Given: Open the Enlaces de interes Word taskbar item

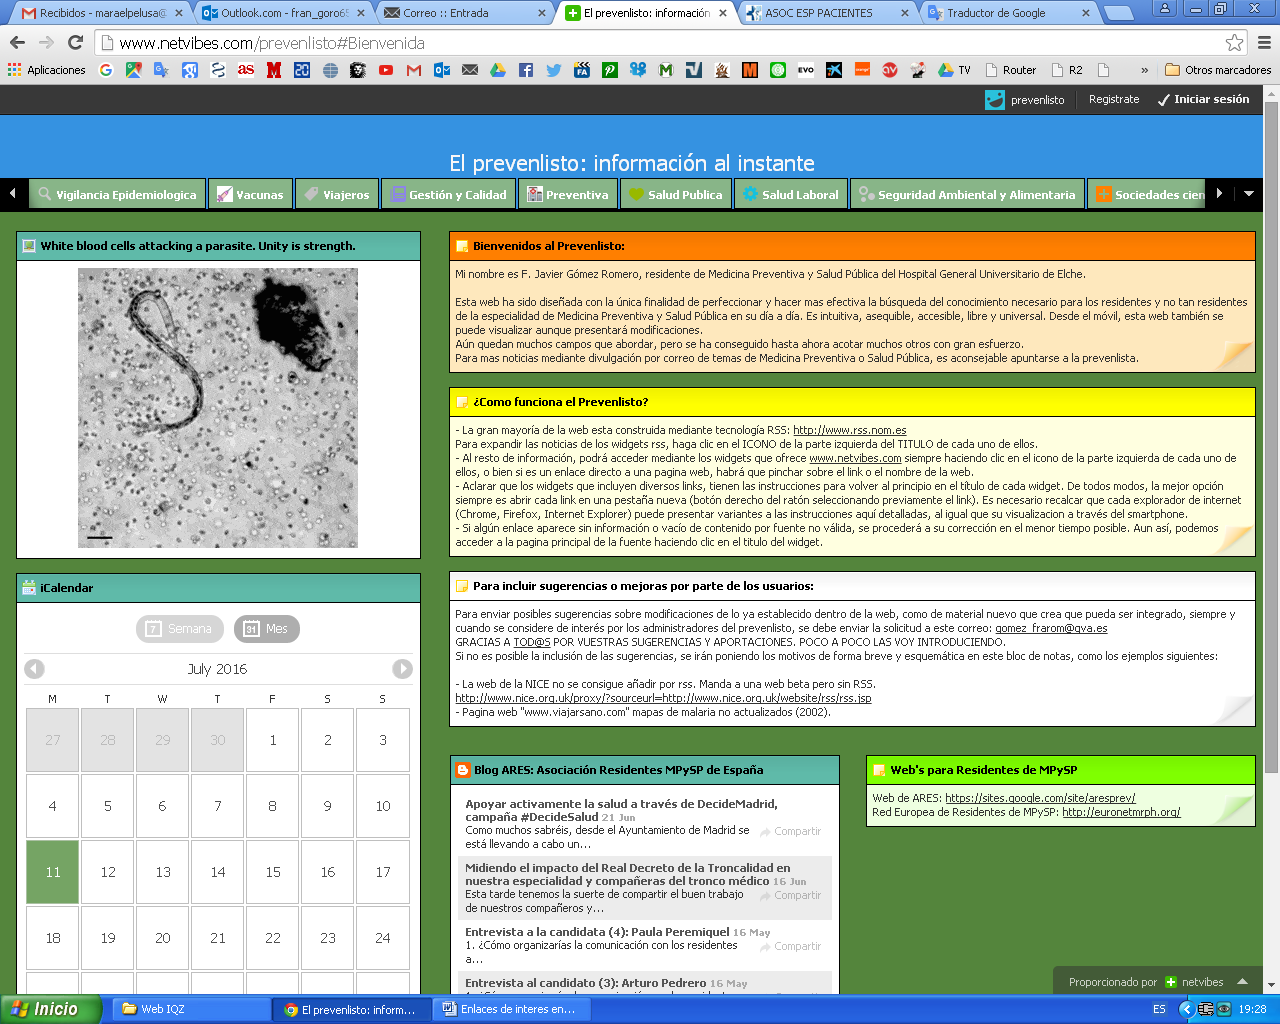Looking at the screenshot, I should coord(510,1009).
